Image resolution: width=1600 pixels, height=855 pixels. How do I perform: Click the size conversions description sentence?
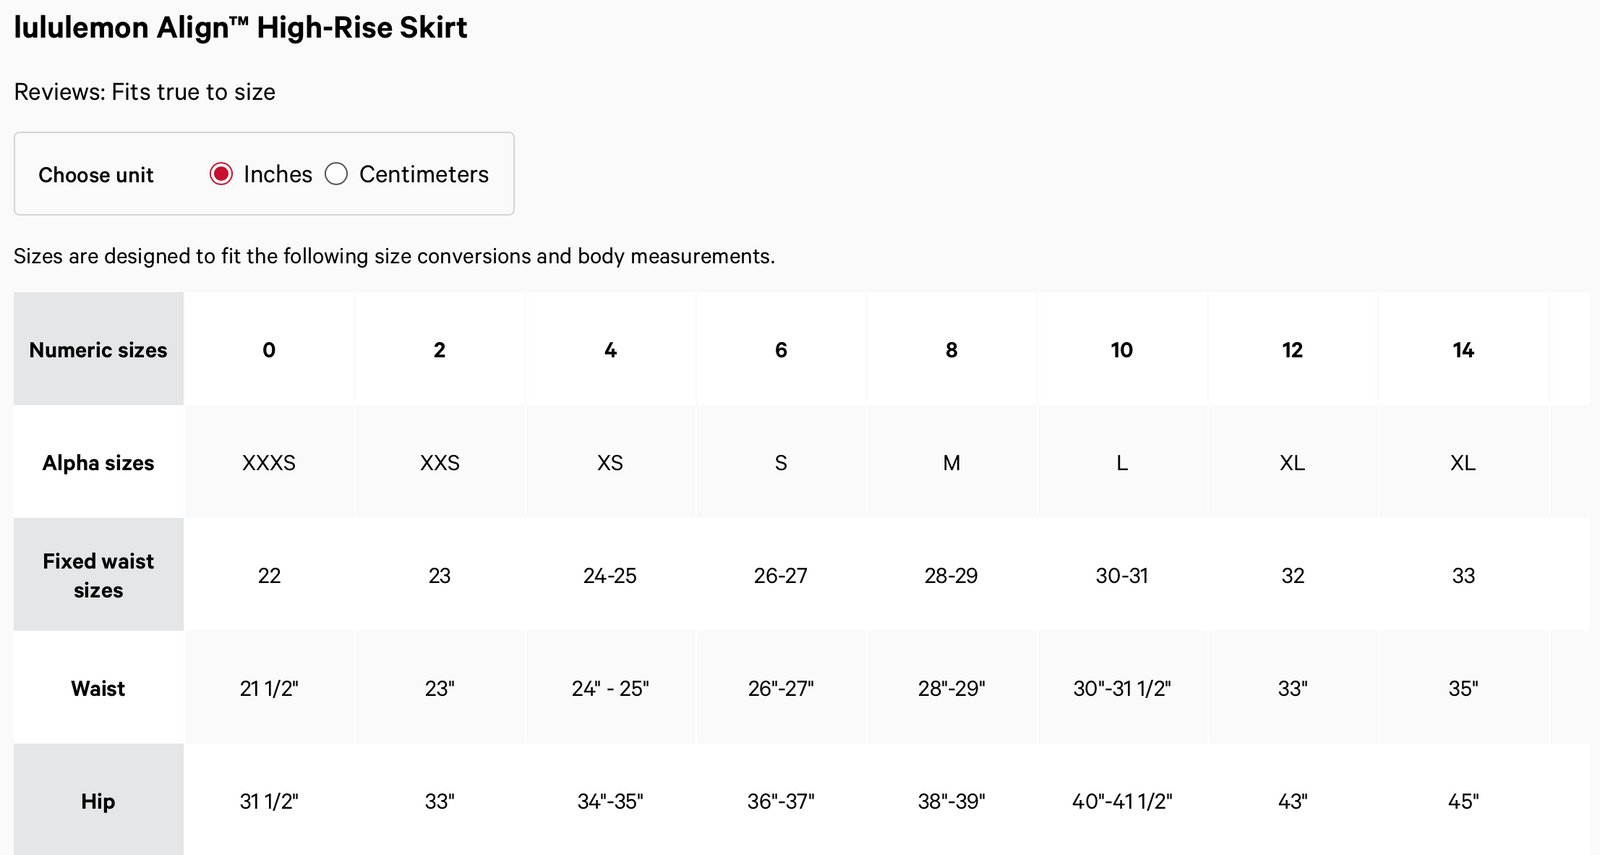[394, 256]
